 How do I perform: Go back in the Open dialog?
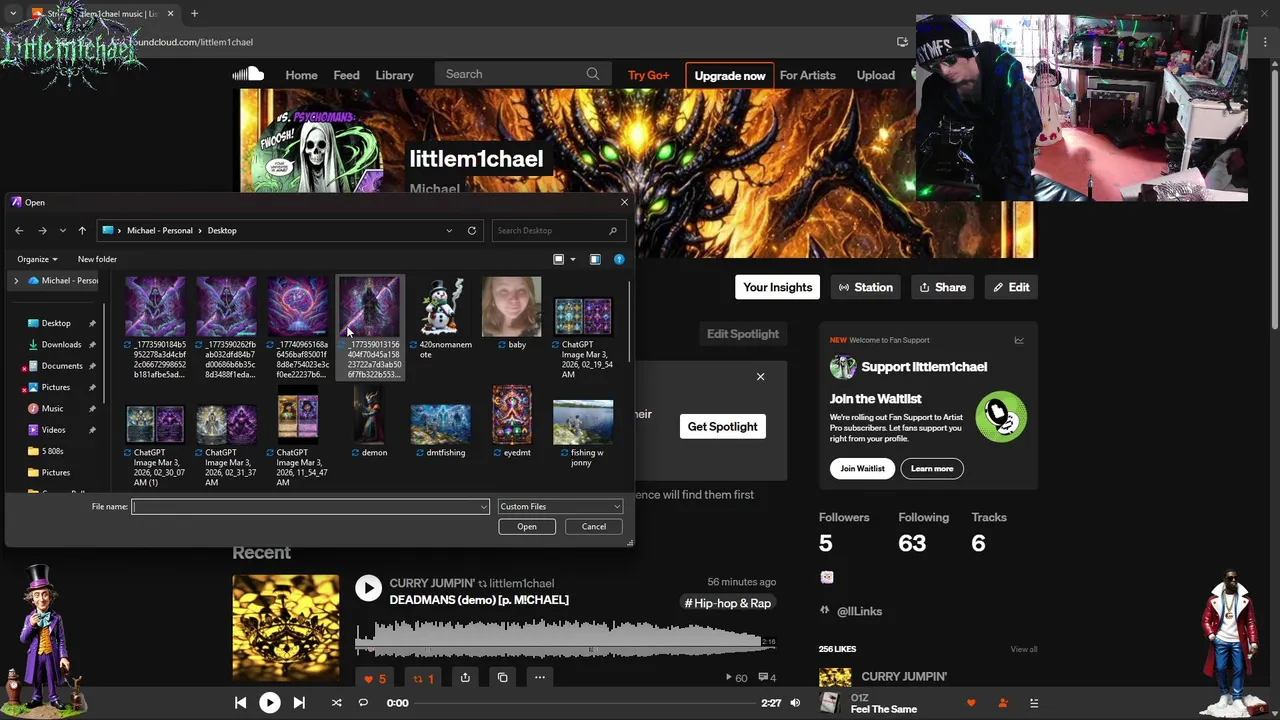coord(19,231)
